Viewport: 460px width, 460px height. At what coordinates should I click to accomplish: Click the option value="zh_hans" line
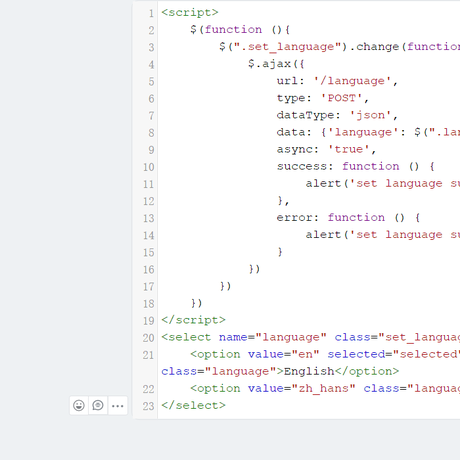tap(325, 389)
